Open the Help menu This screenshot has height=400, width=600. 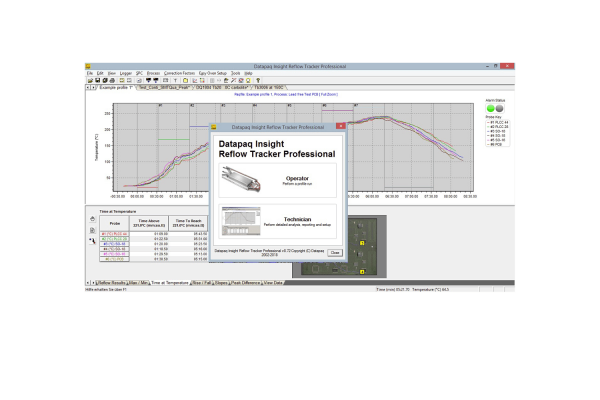point(249,73)
